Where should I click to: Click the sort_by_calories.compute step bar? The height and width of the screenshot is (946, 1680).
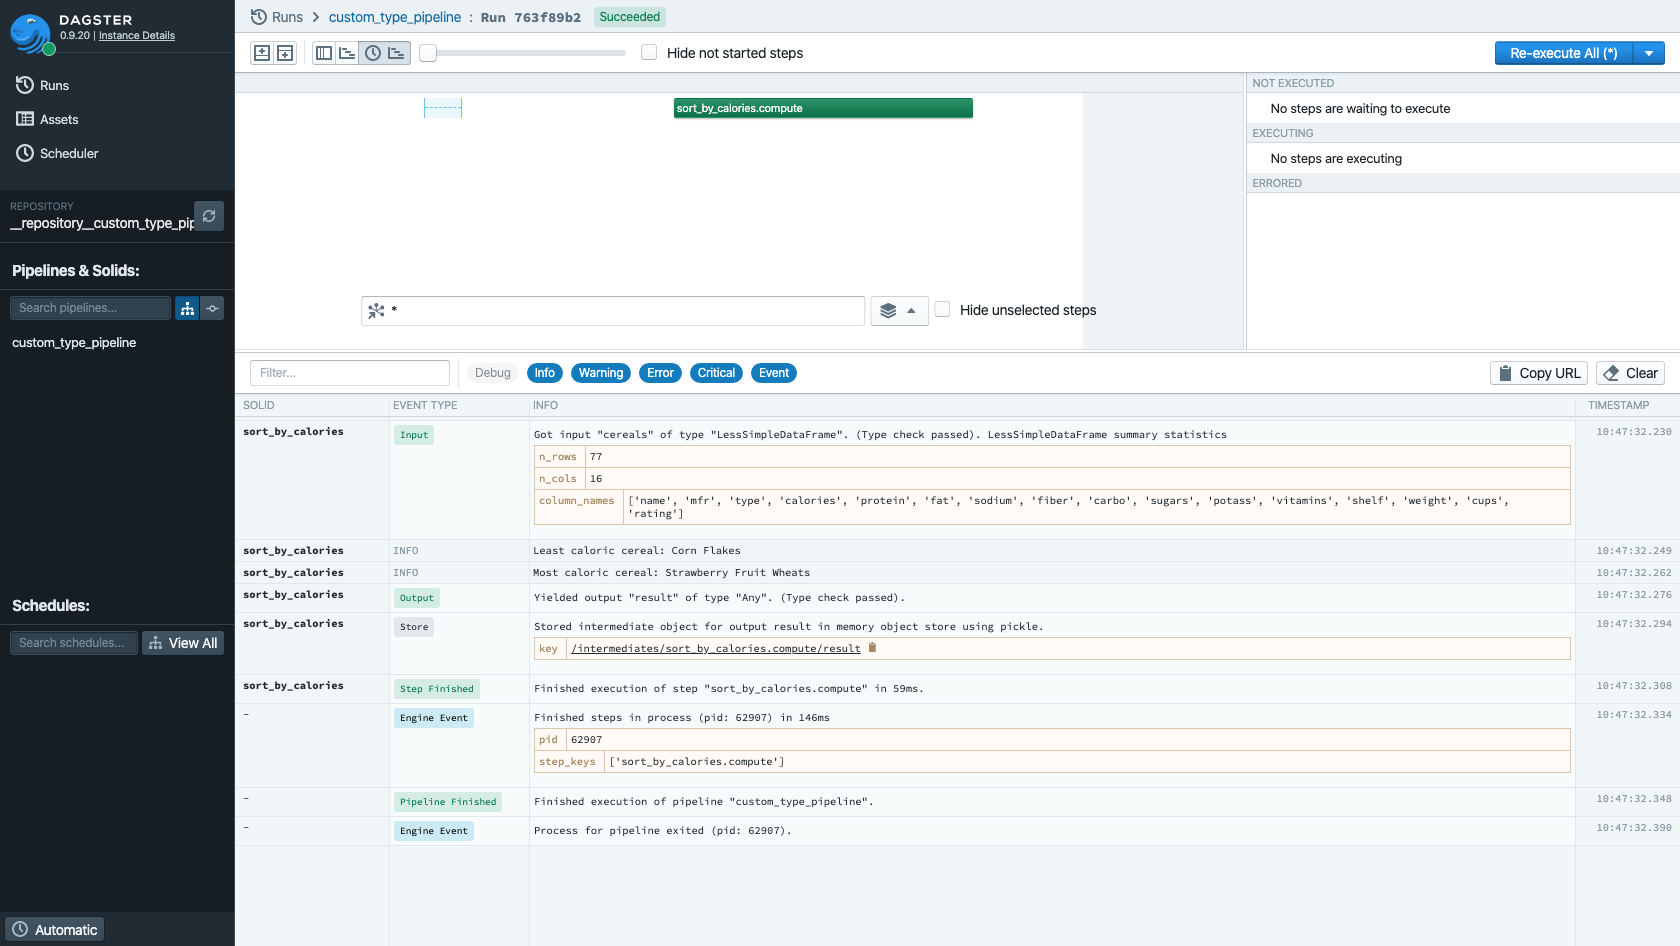click(823, 108)
